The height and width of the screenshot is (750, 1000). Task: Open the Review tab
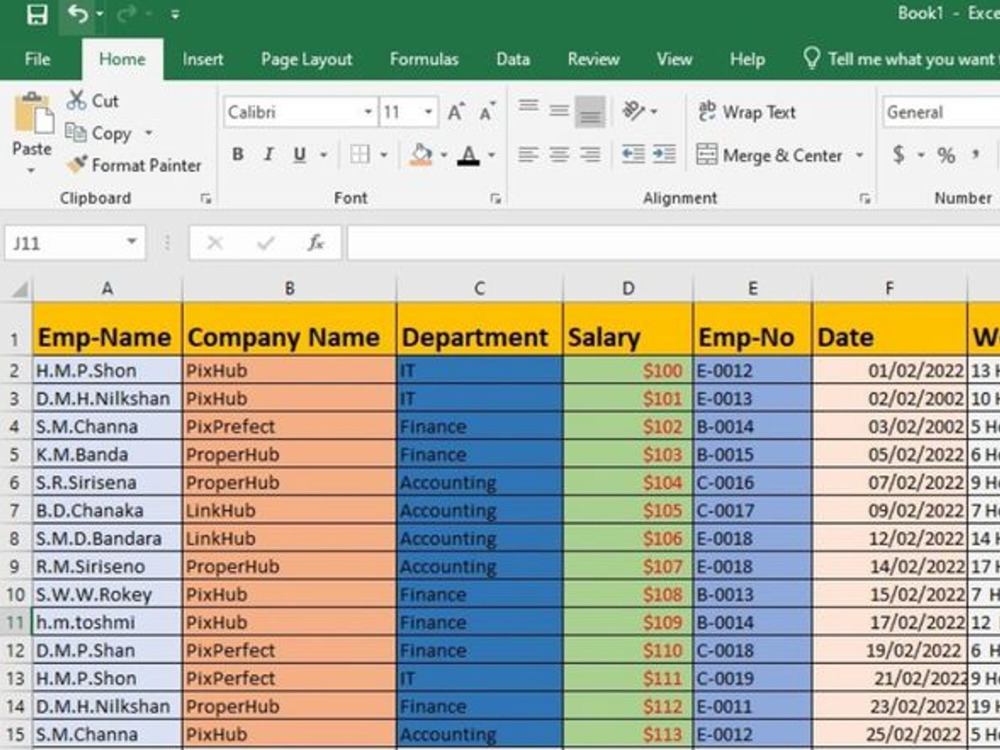pyautogui.click(x=593, y=59)
